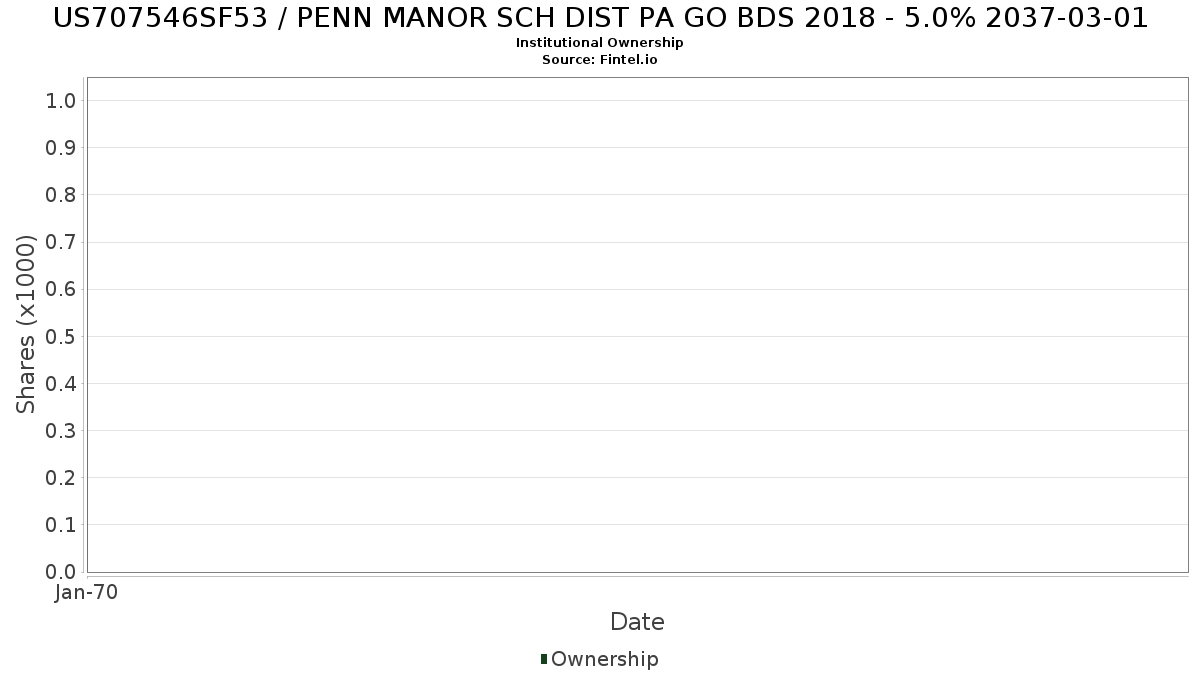The width and height of the screenshot is (1200, 675).
Task: Click the Source: Fintel.io text
Action: [599, 59]
